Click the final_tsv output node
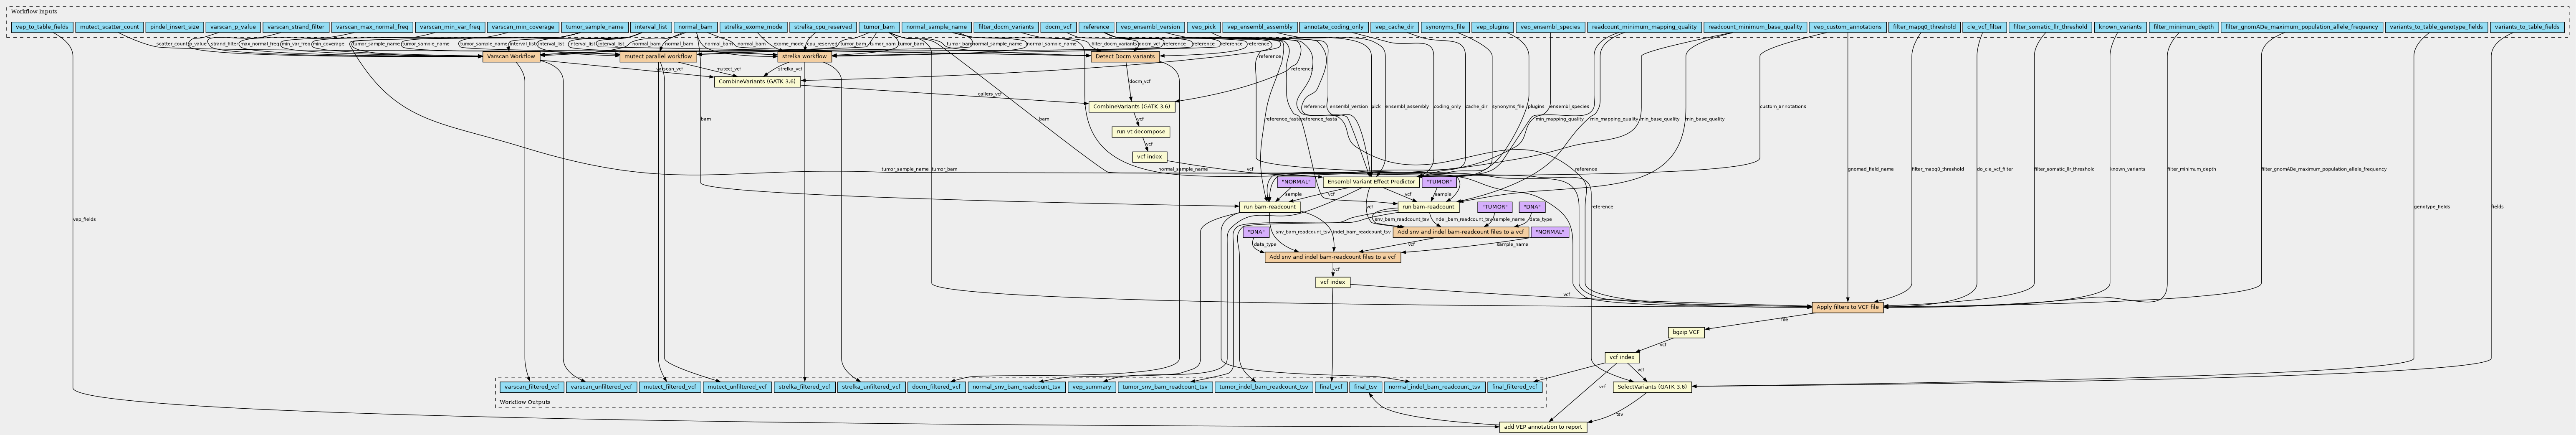2576x435 pixels. pos(1365,386)
